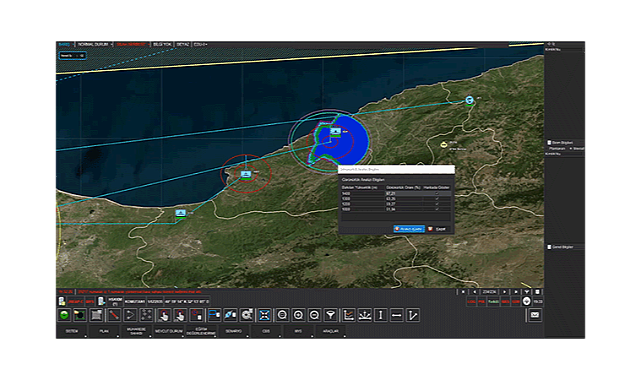The height and width of the screenshot is (380, 641).
Task: Toggle the Genel Bilgiler panel checkbox
Action: click(x=549, y=247)
